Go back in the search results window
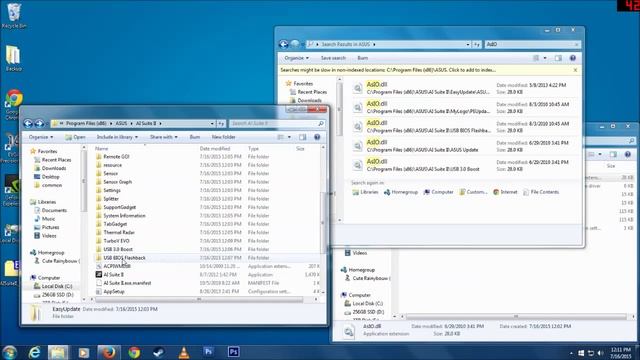This screenshot has height=360, width=640. [284, 44]
